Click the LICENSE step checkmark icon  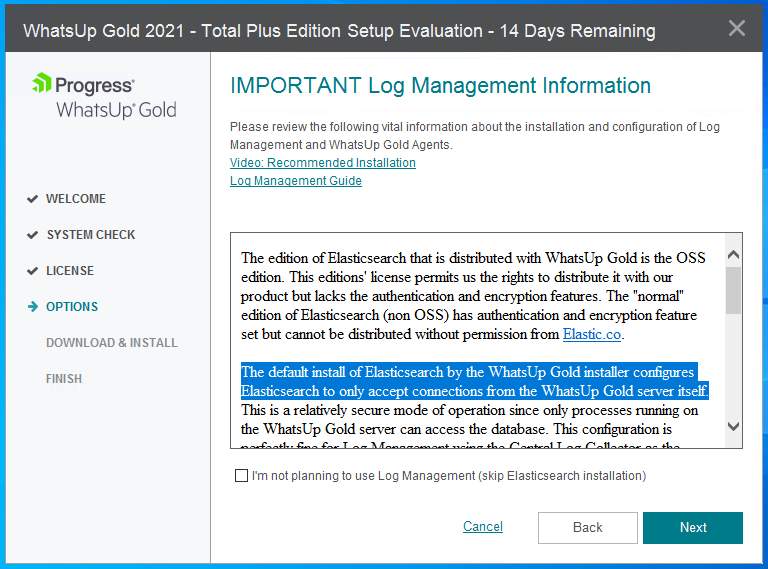pos(32,271)
